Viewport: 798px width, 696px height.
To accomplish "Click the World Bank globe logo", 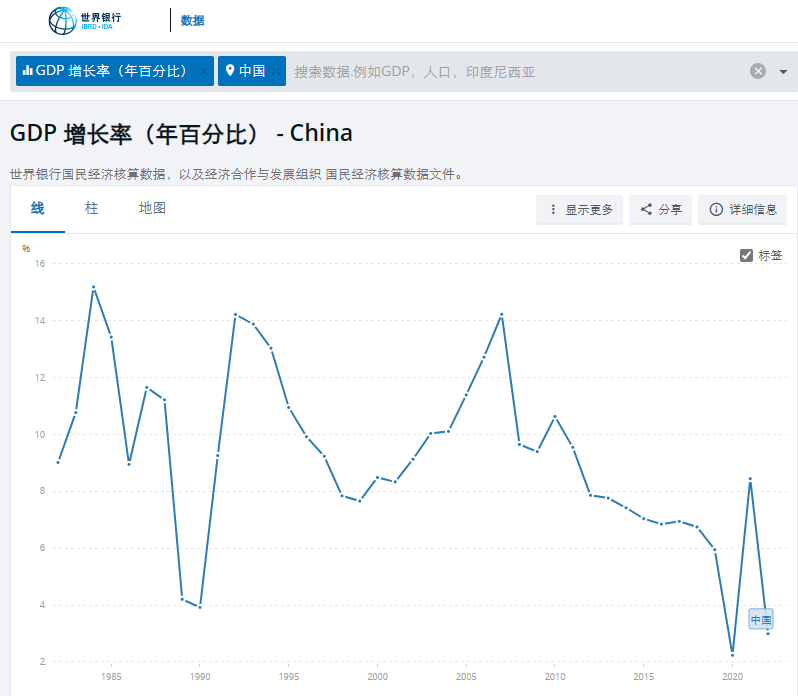I will tap(62, 20).
